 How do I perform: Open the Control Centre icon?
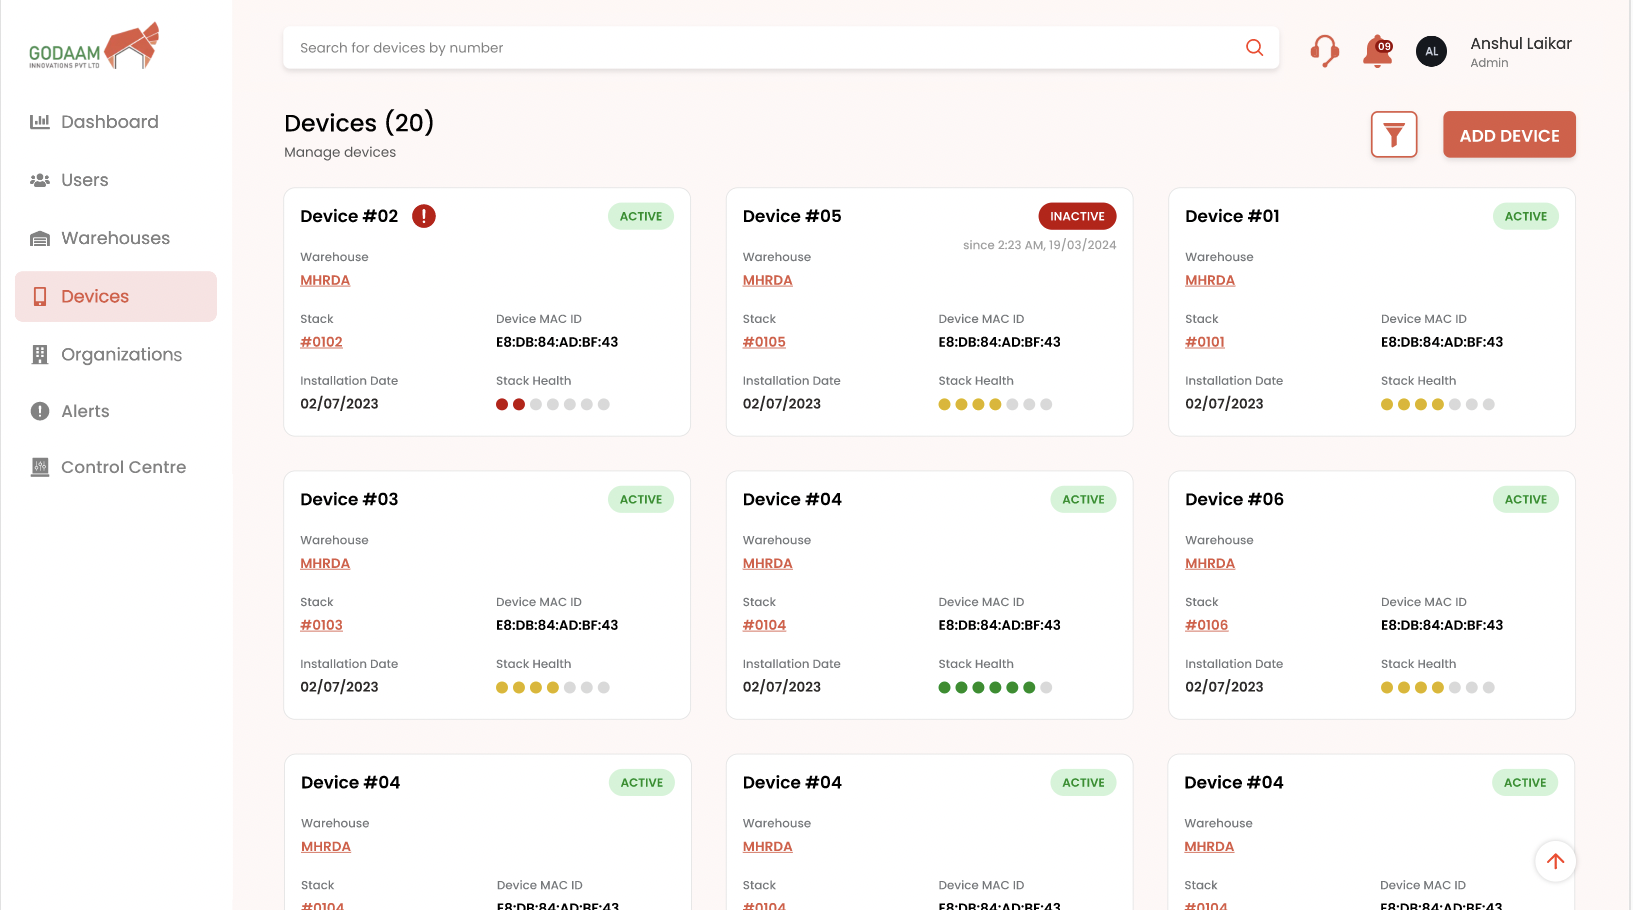(39, 467)
